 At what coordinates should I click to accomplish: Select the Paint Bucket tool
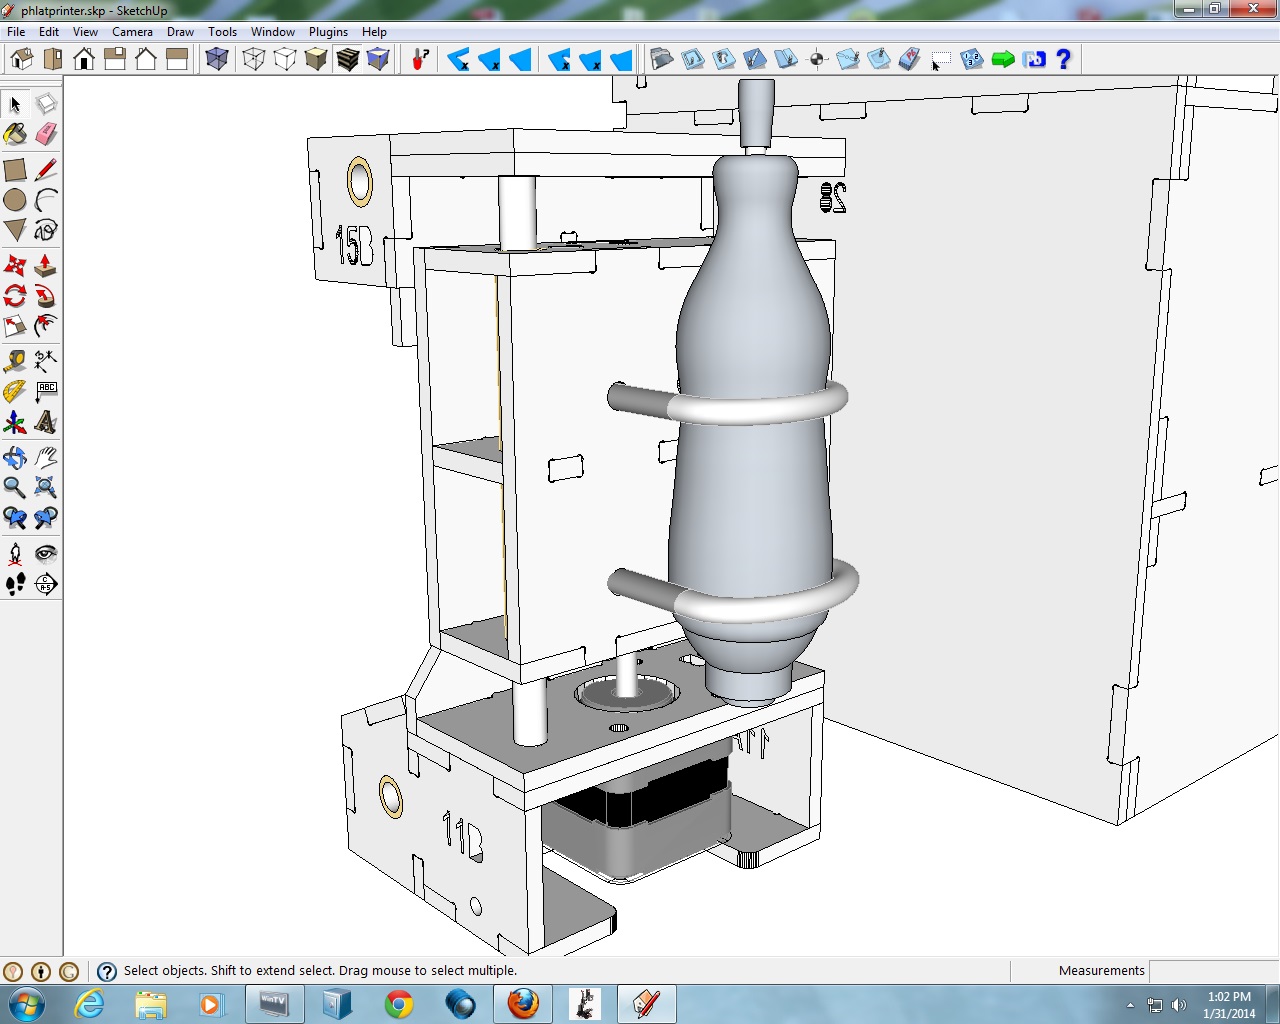point(15,134)
